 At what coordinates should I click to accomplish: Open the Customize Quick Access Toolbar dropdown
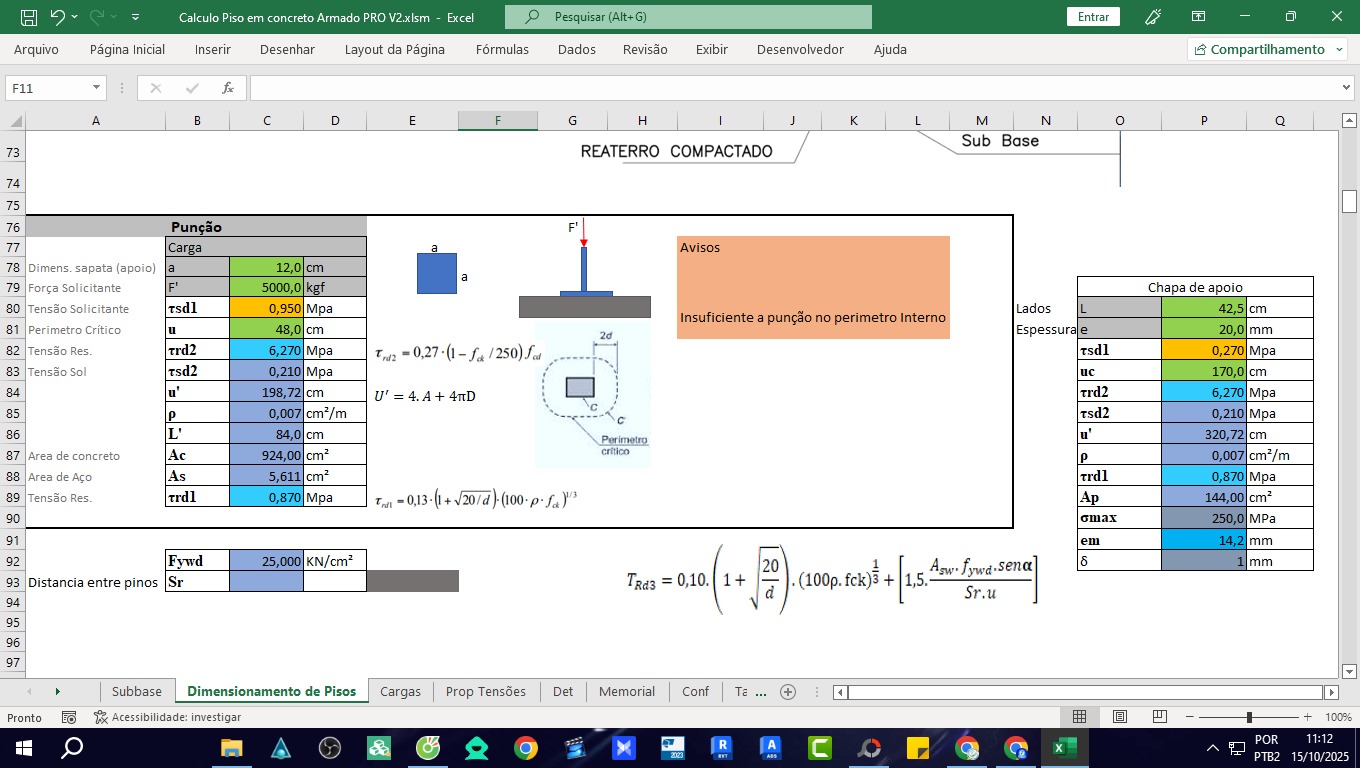135,17
